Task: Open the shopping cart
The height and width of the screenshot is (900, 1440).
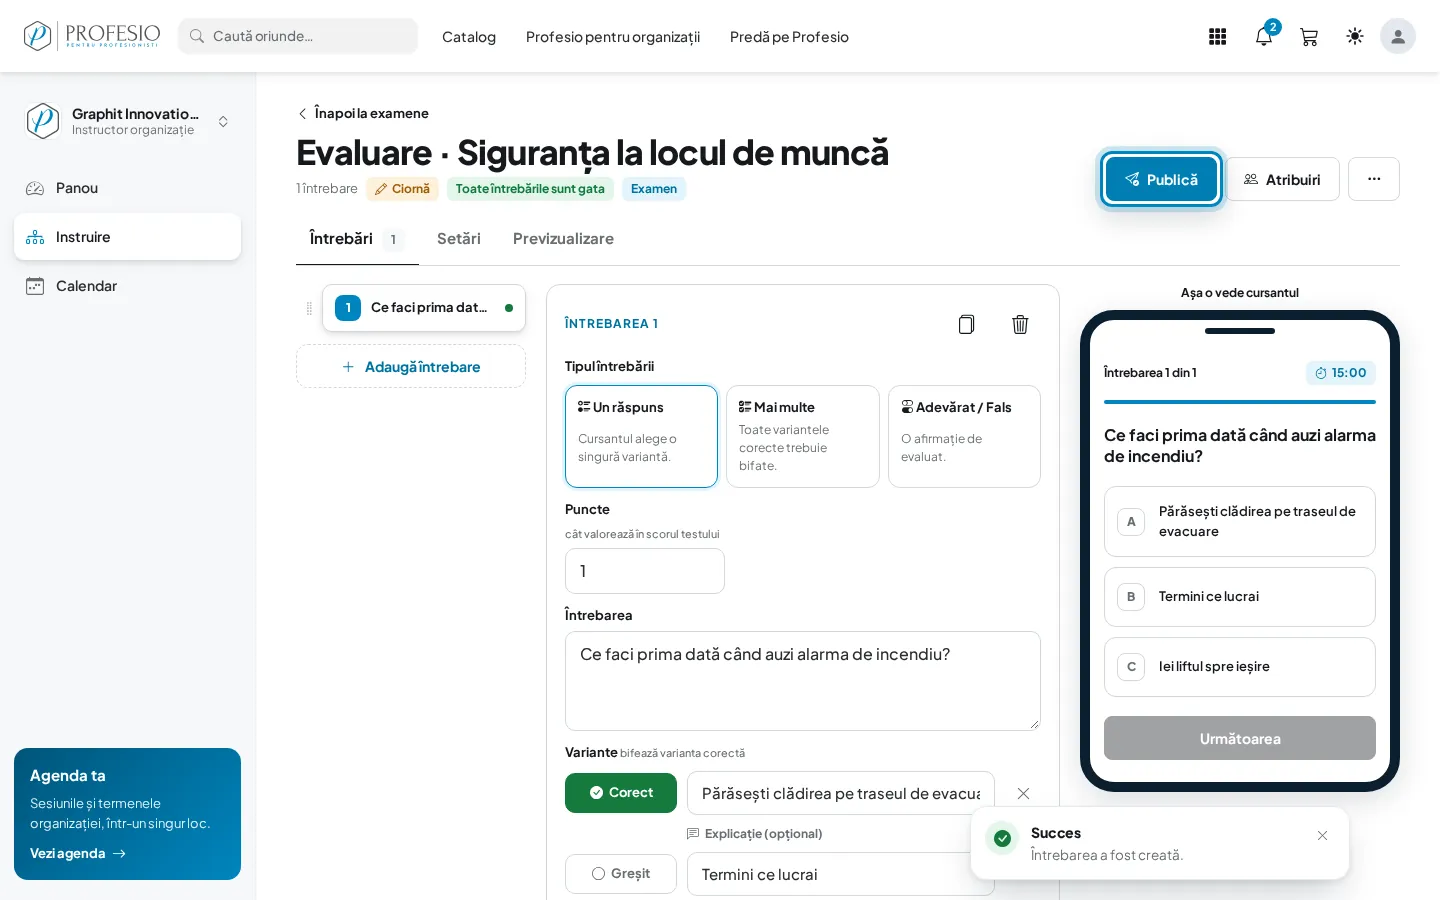Action: [1309, 37]
